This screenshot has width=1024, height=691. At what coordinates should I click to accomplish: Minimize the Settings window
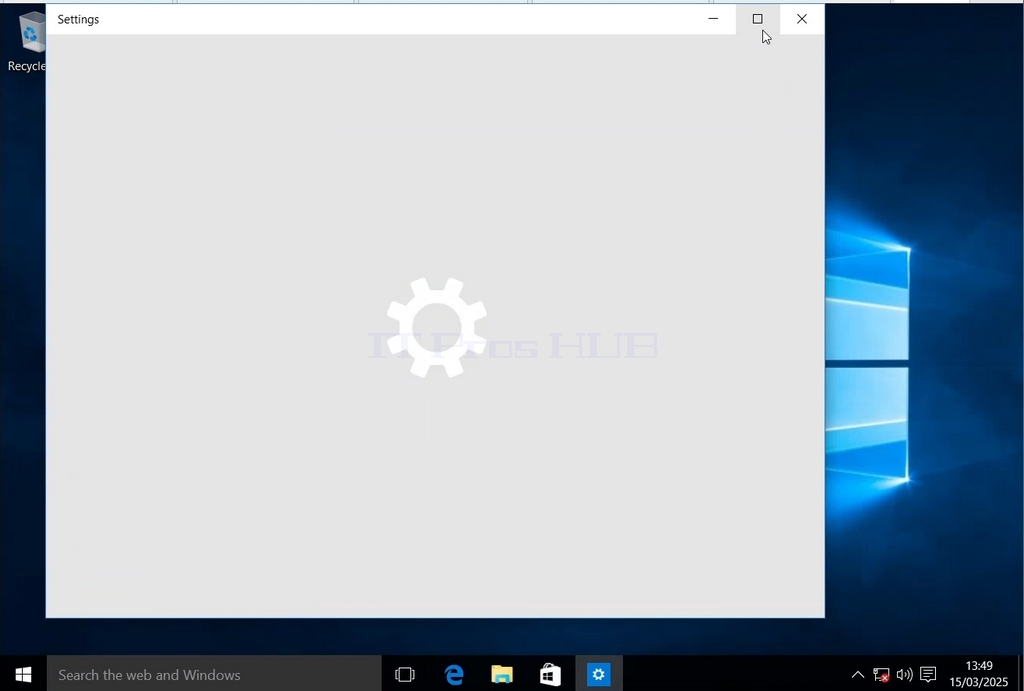click(713, 19)
